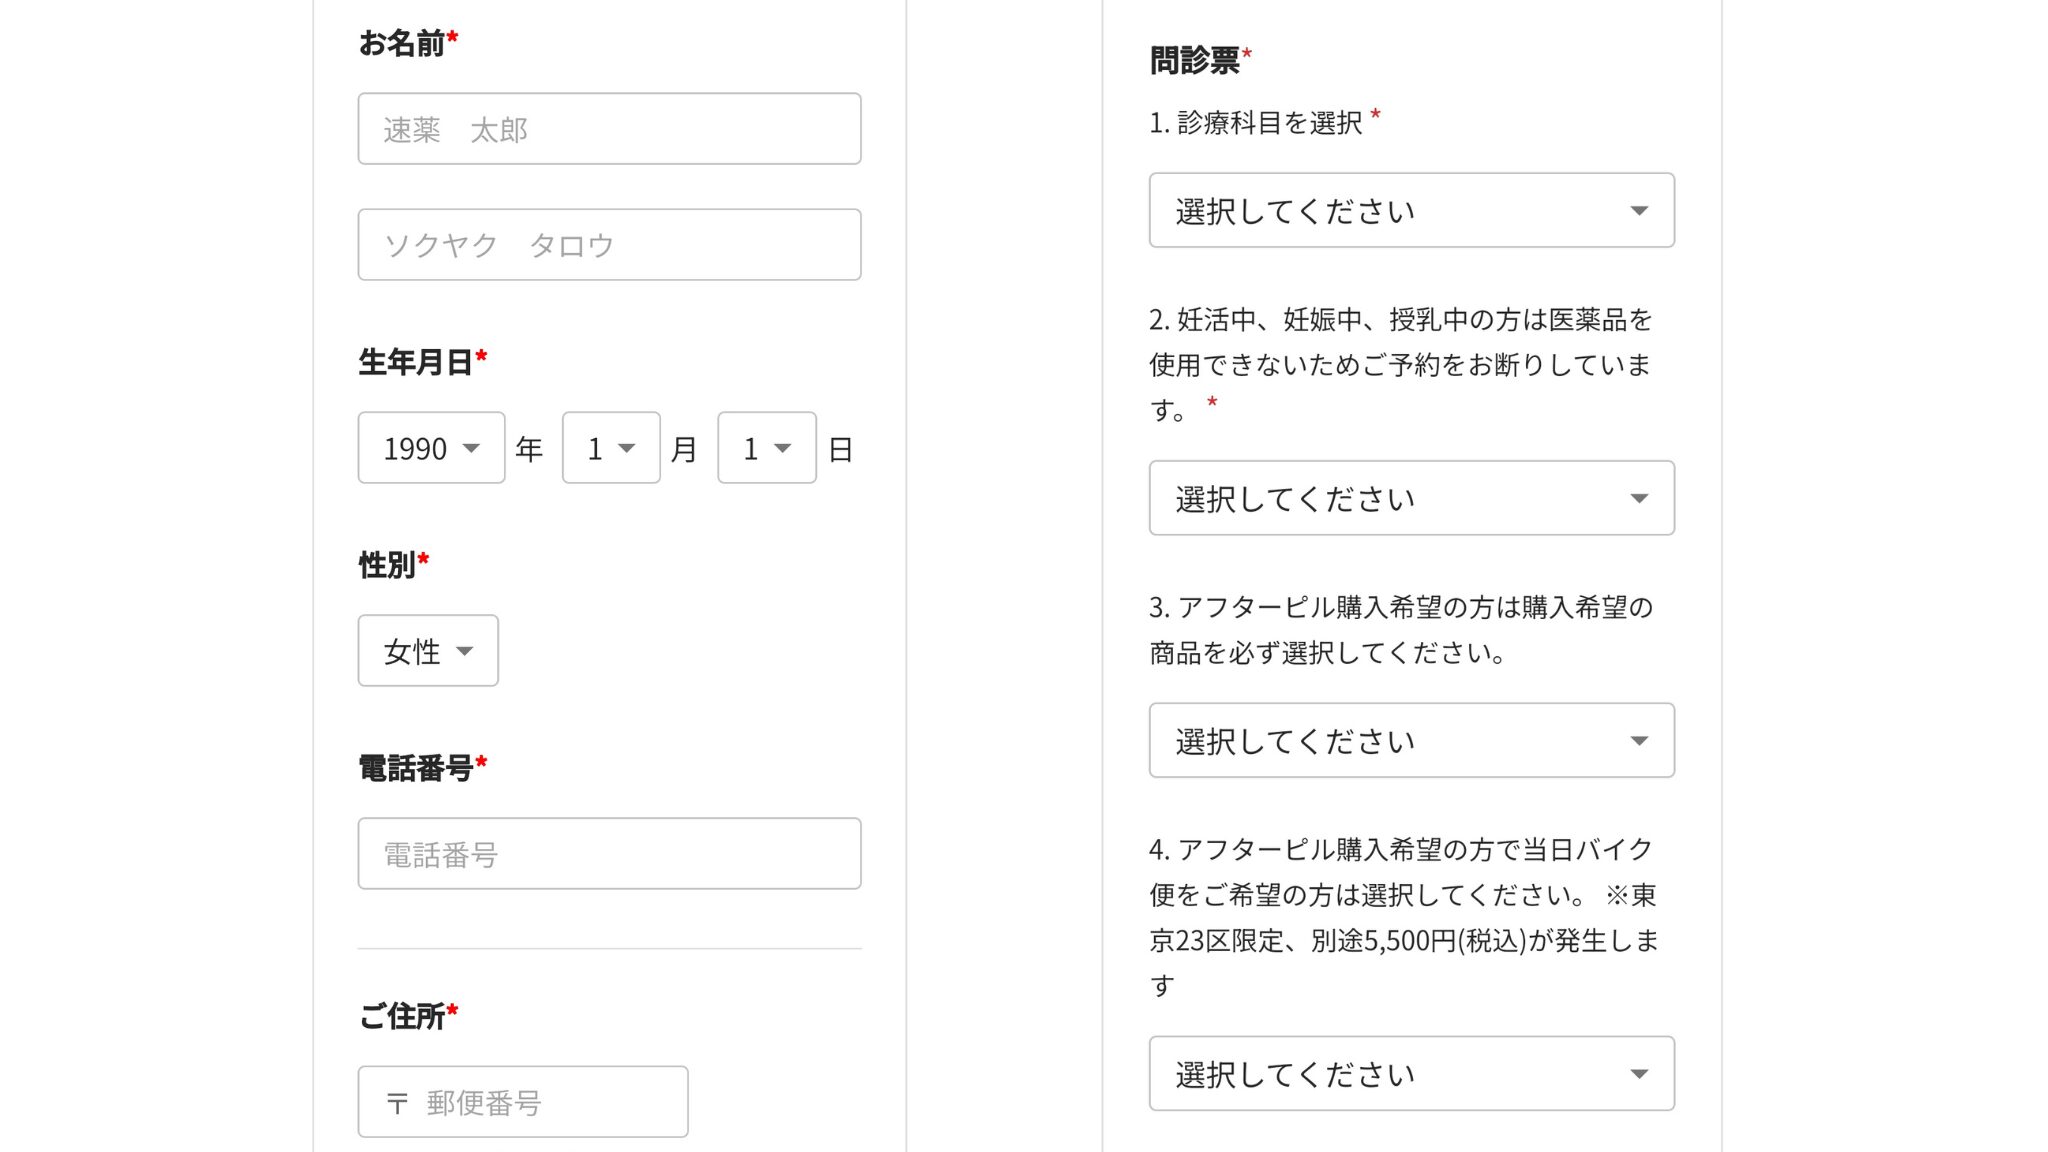Image resolution: width=2048 pixels, height=1152 pixels.
Task: Click the 性別 label
Action: coord(388,564)
